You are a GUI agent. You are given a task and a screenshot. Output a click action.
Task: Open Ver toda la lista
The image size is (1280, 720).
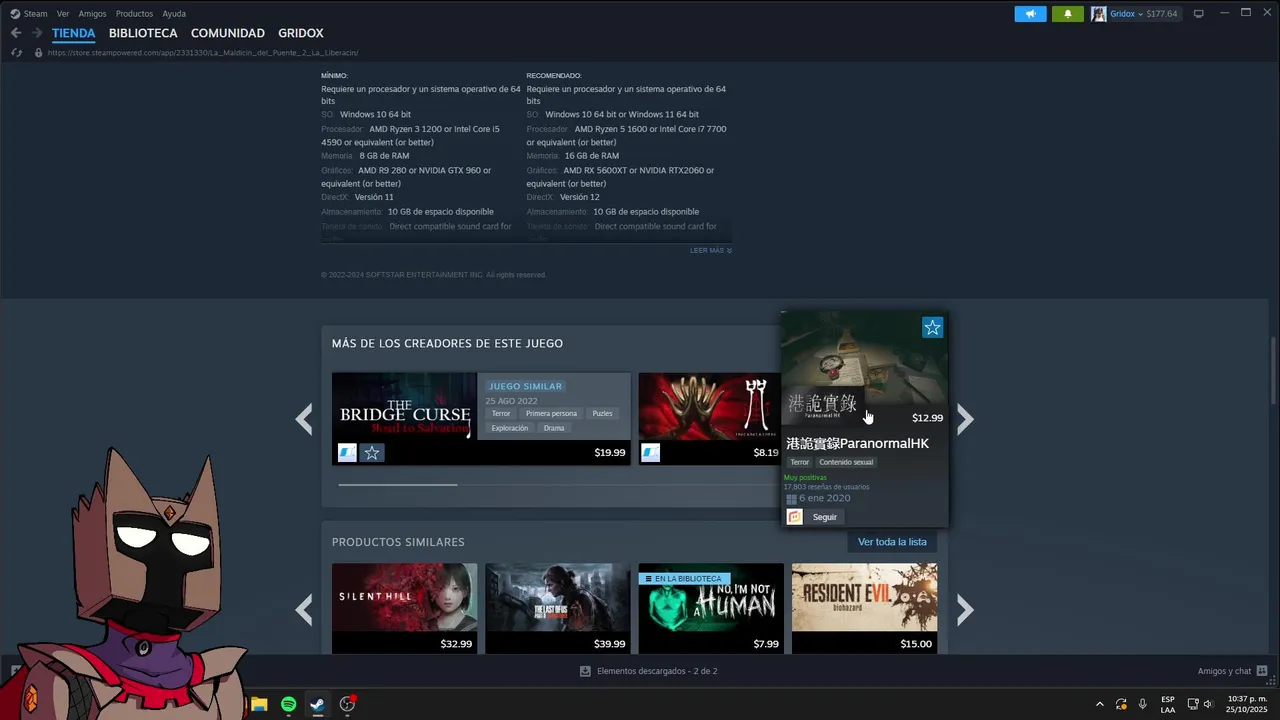(892, 542)
